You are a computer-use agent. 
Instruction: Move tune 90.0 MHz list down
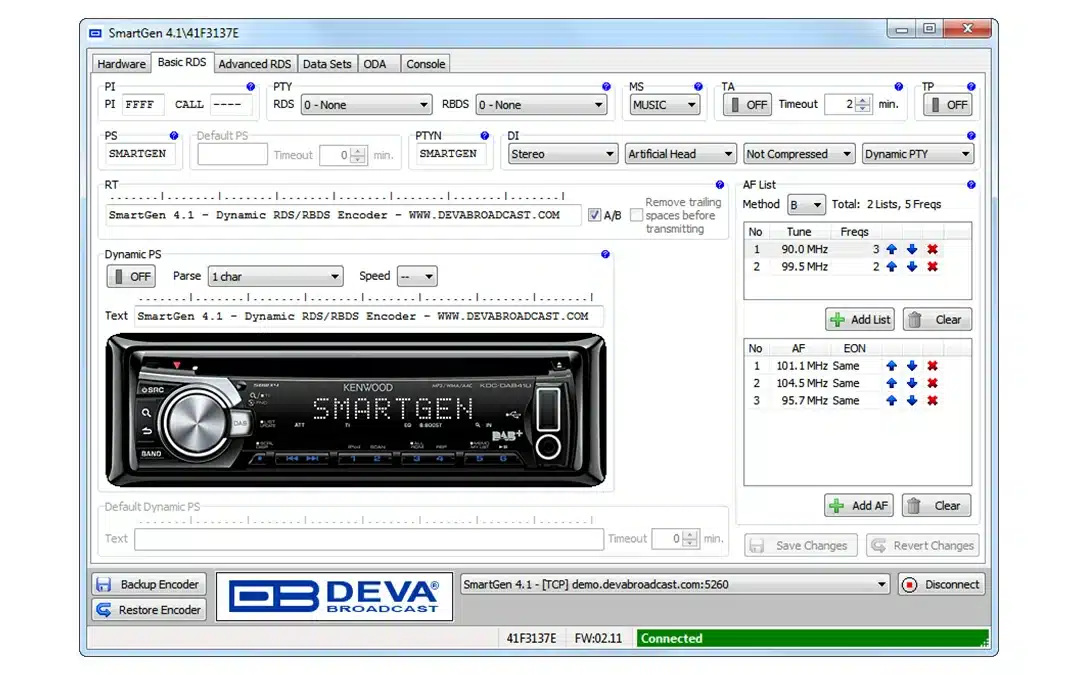[x=912, y=249]
